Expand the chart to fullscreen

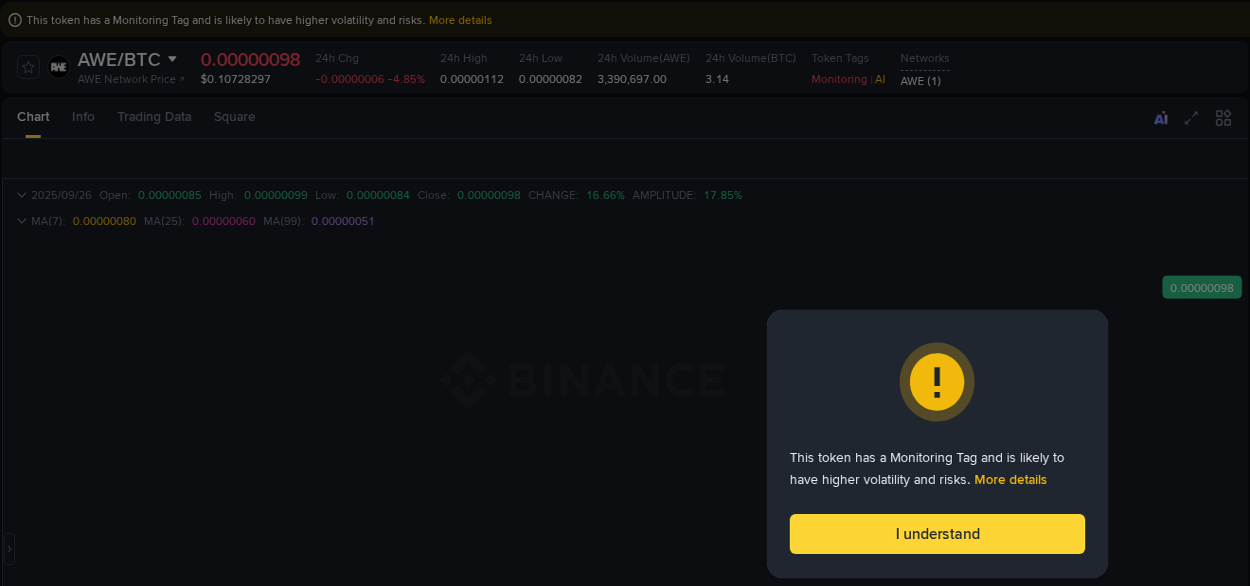coord(1191,117)
